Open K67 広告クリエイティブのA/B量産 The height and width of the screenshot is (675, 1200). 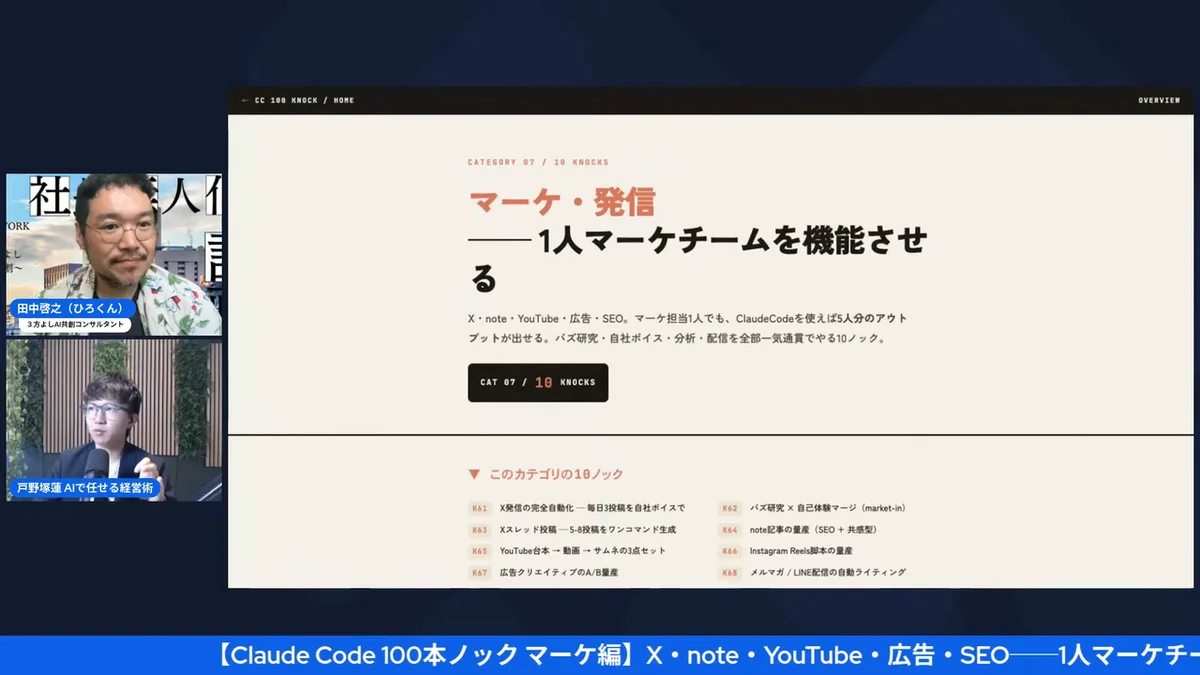(x=543, y=573)
